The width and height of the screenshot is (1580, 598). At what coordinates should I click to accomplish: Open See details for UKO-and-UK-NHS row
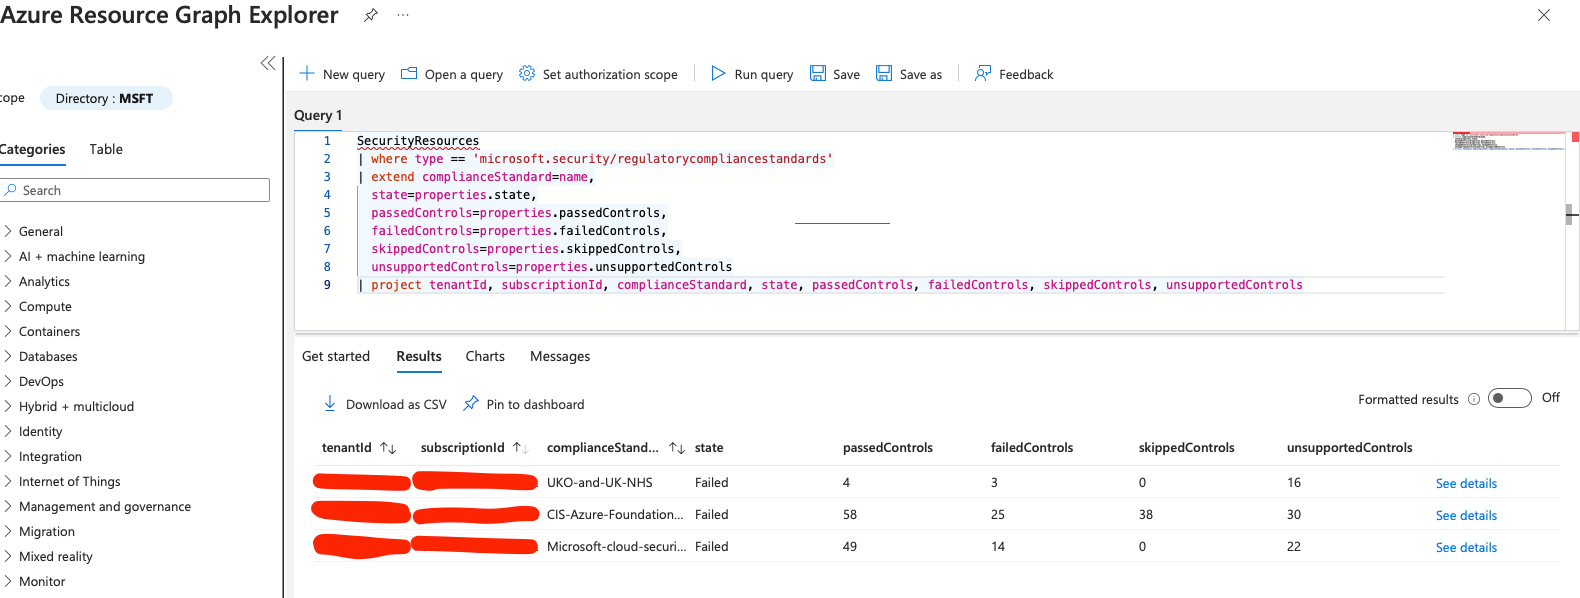(x=1466, y=483)
